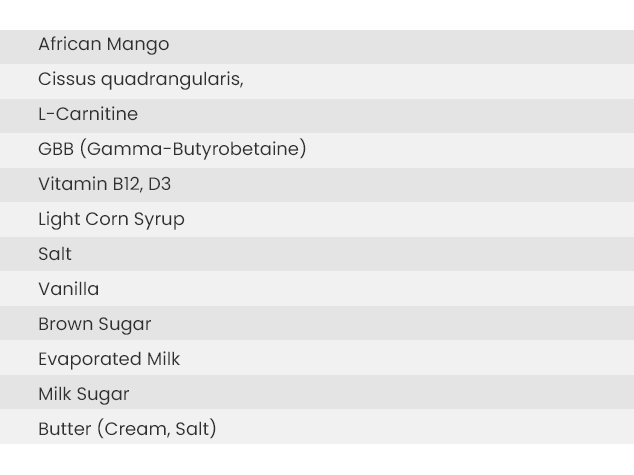Click the blank white area above the list
The image size is (634, 475).
coord(317,15)
